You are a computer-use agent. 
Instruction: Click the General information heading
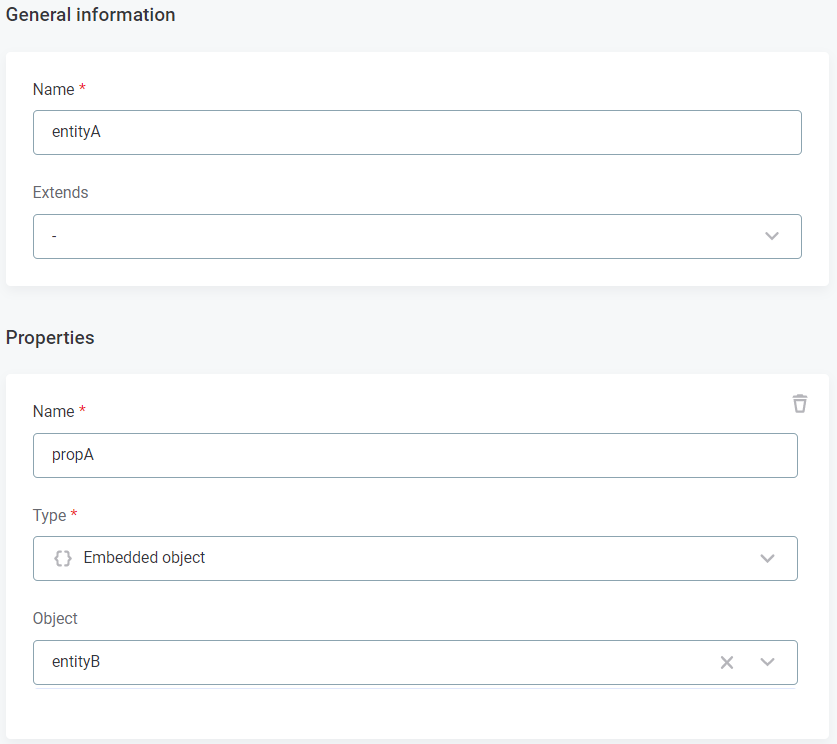click(x=91, y=15)
